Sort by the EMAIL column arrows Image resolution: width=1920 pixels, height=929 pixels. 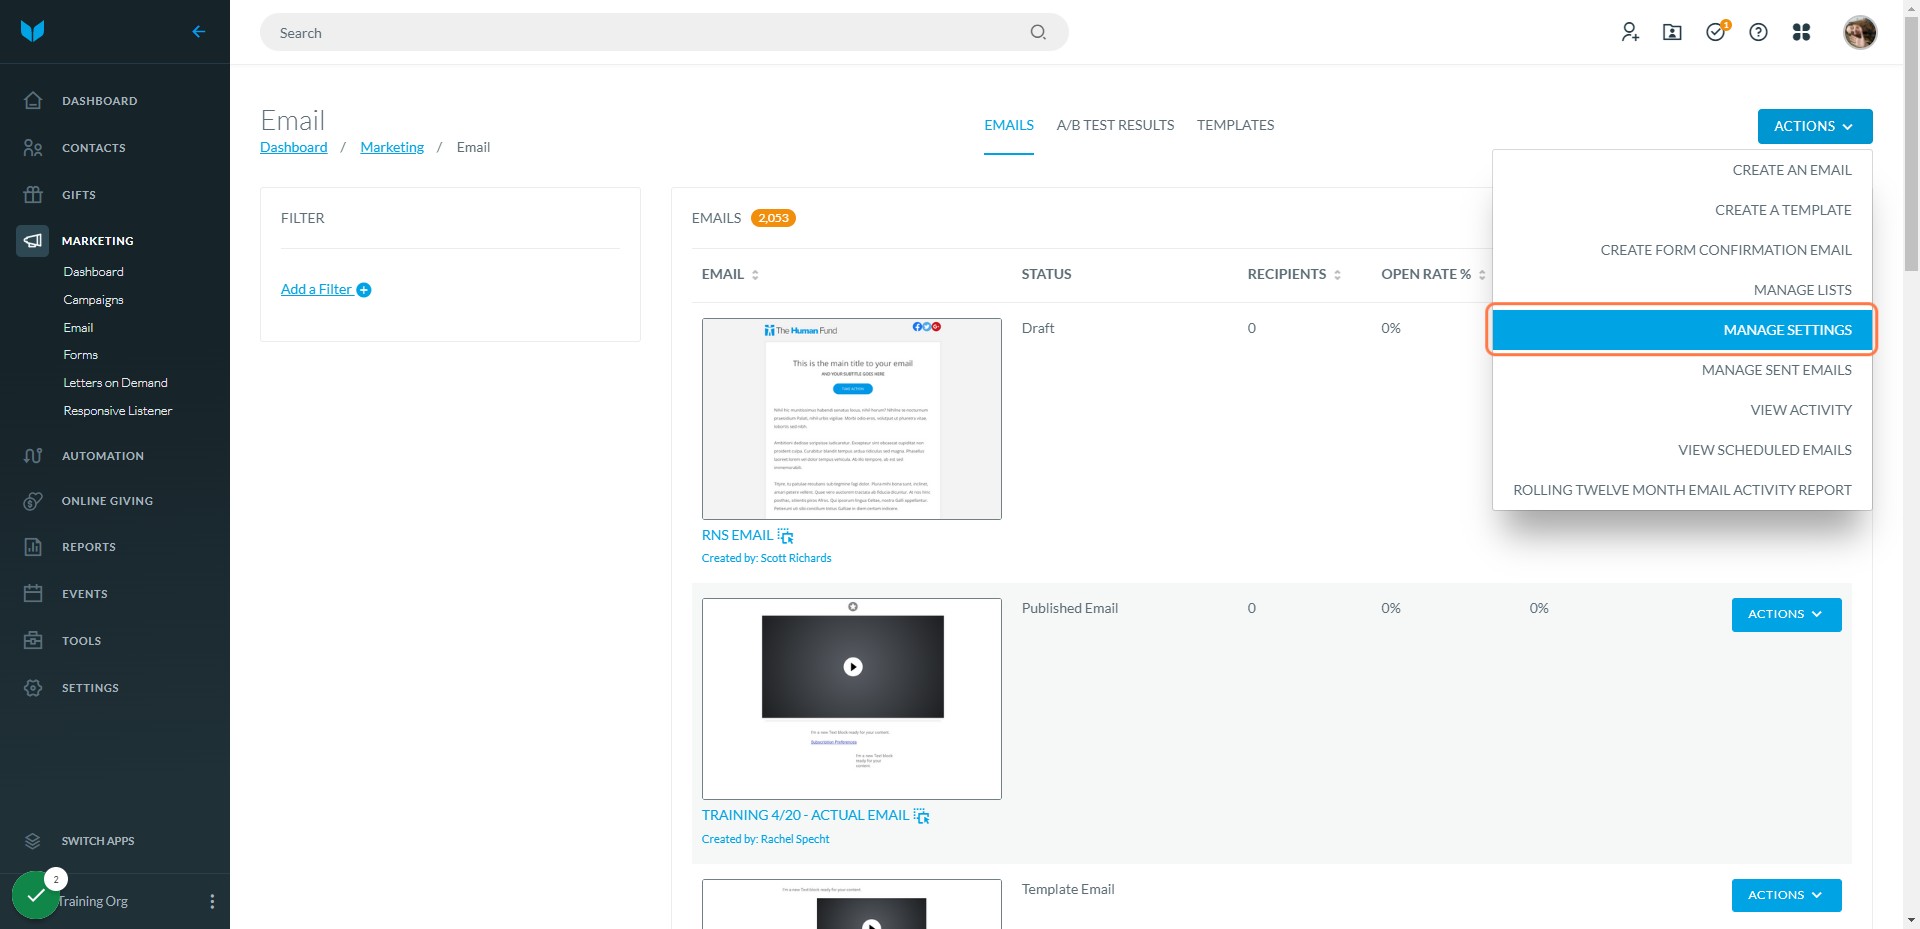tap(755, 275)
